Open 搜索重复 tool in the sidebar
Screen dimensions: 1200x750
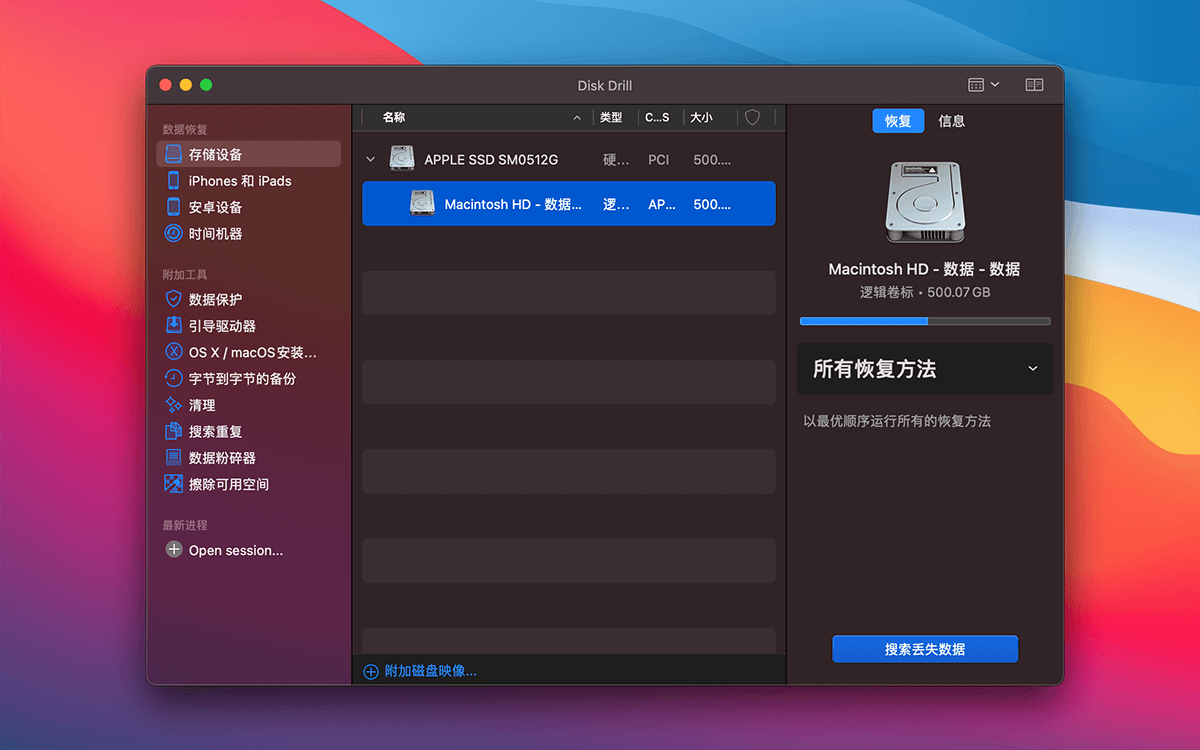tap(249, 431)
